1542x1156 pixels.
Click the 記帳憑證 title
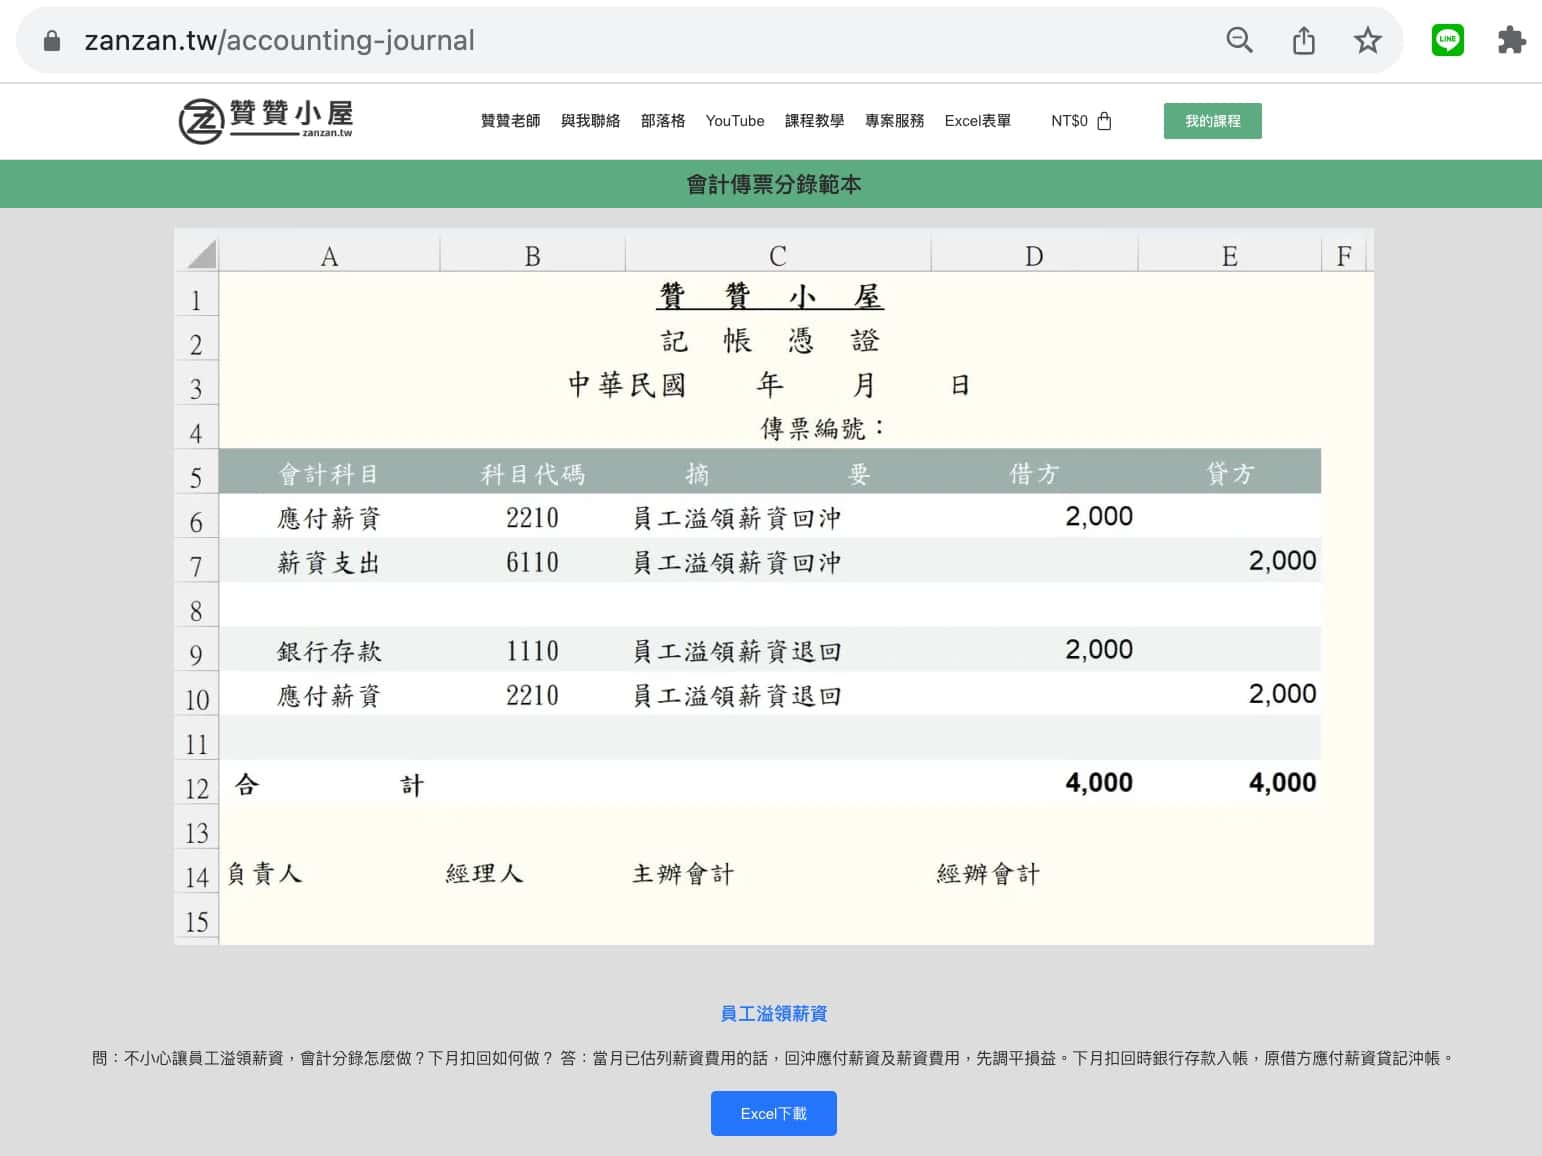(x=770, y=341)
